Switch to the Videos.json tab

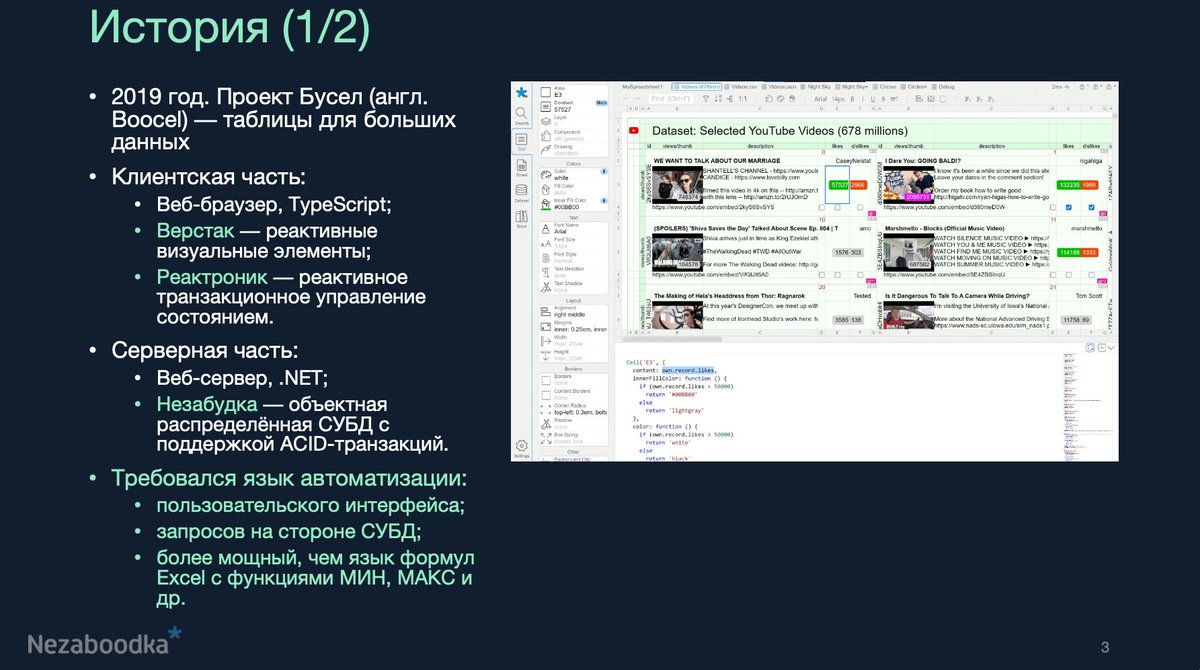coord(779,87)
